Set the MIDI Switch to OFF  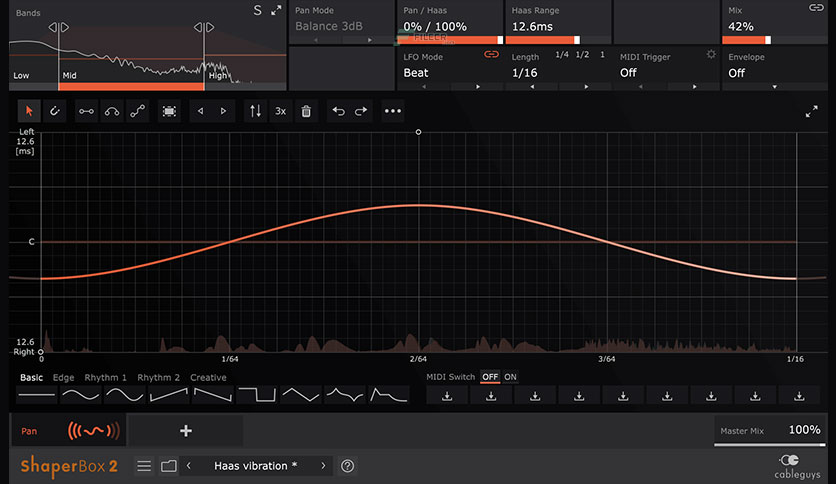(x=490, y=377)
